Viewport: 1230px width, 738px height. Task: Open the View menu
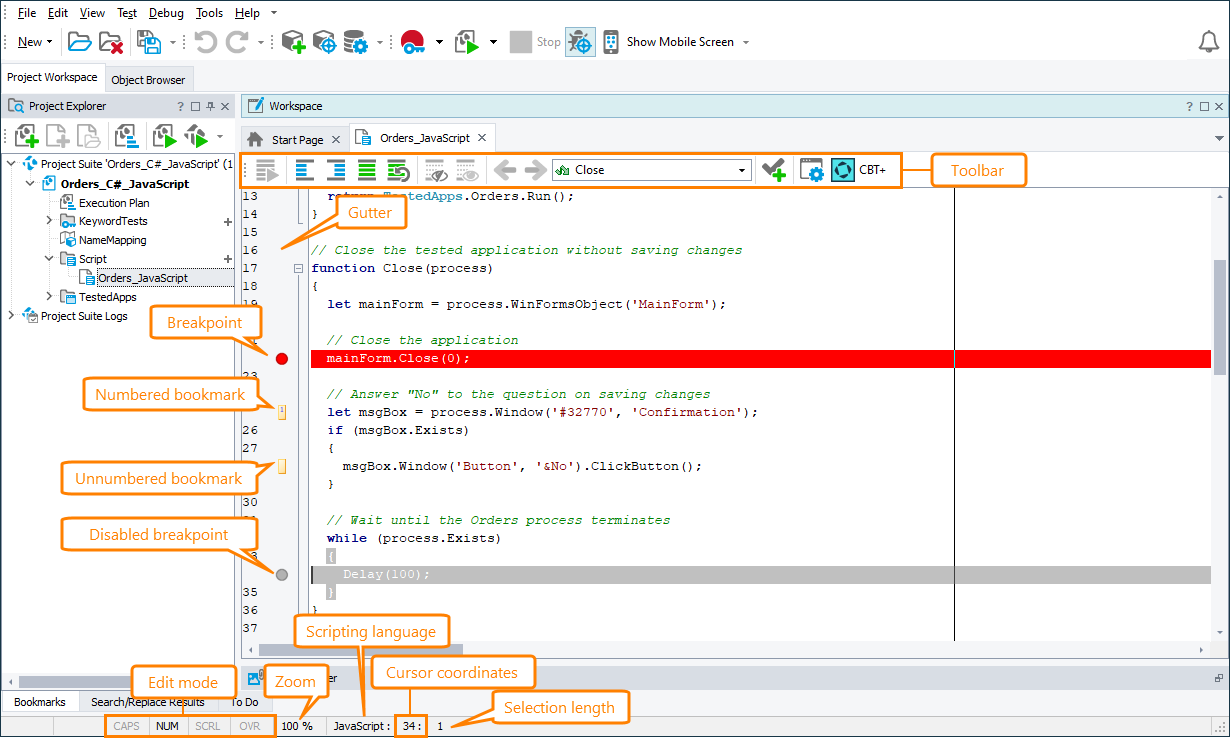tap(92, 13)
